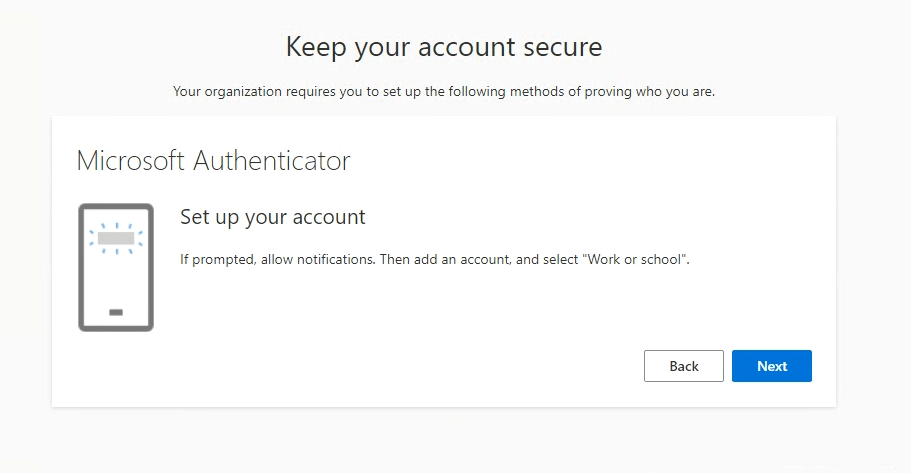Click the blue Next button
The width and height of the screenshot is (911, 473).
coord(771,366)
